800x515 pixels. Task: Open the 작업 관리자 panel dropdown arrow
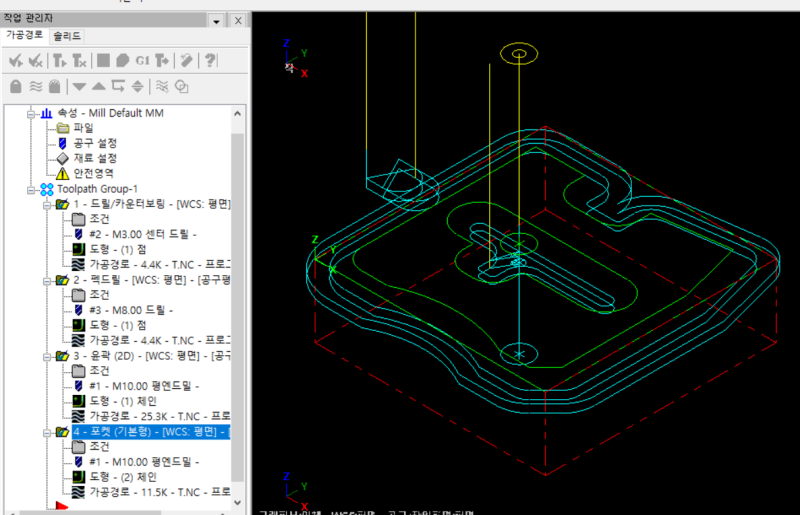[217, 20]
